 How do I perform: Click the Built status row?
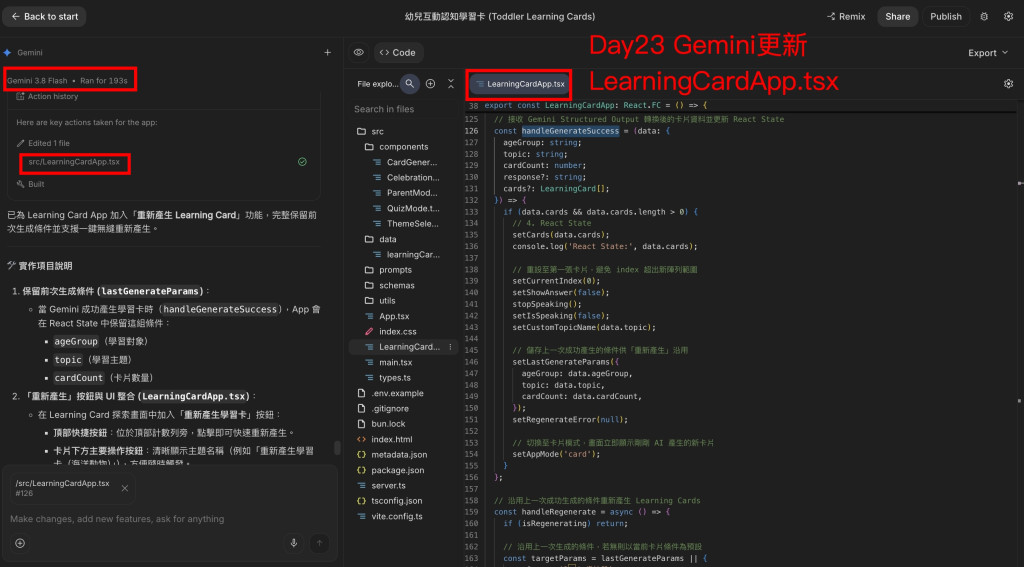click(31, 184)
